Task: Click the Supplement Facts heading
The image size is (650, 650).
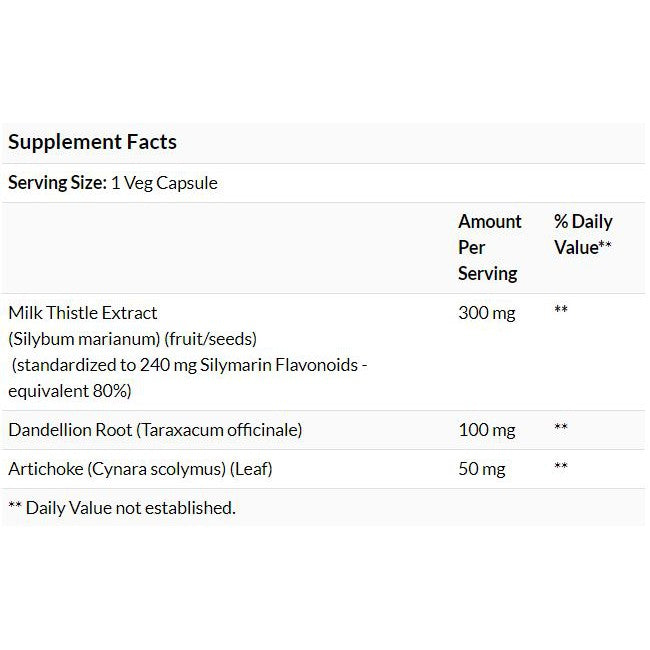Action: point(92,142)
